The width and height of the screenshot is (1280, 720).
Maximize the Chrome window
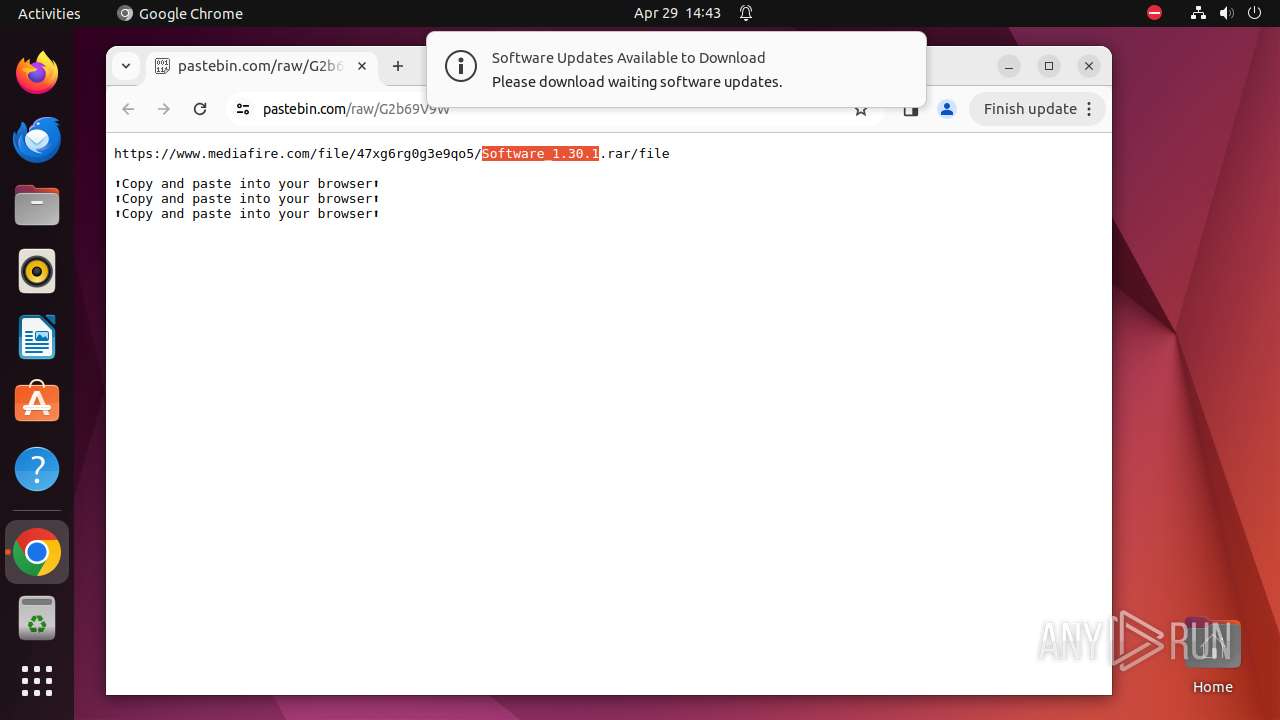pyautogui.click(x=1049, y=66)
